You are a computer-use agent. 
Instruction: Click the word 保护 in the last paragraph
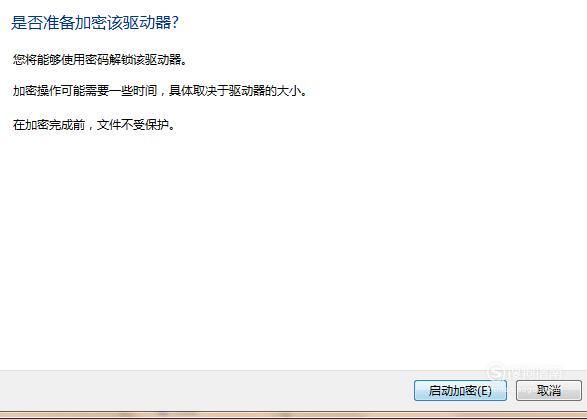pos(157,125)
